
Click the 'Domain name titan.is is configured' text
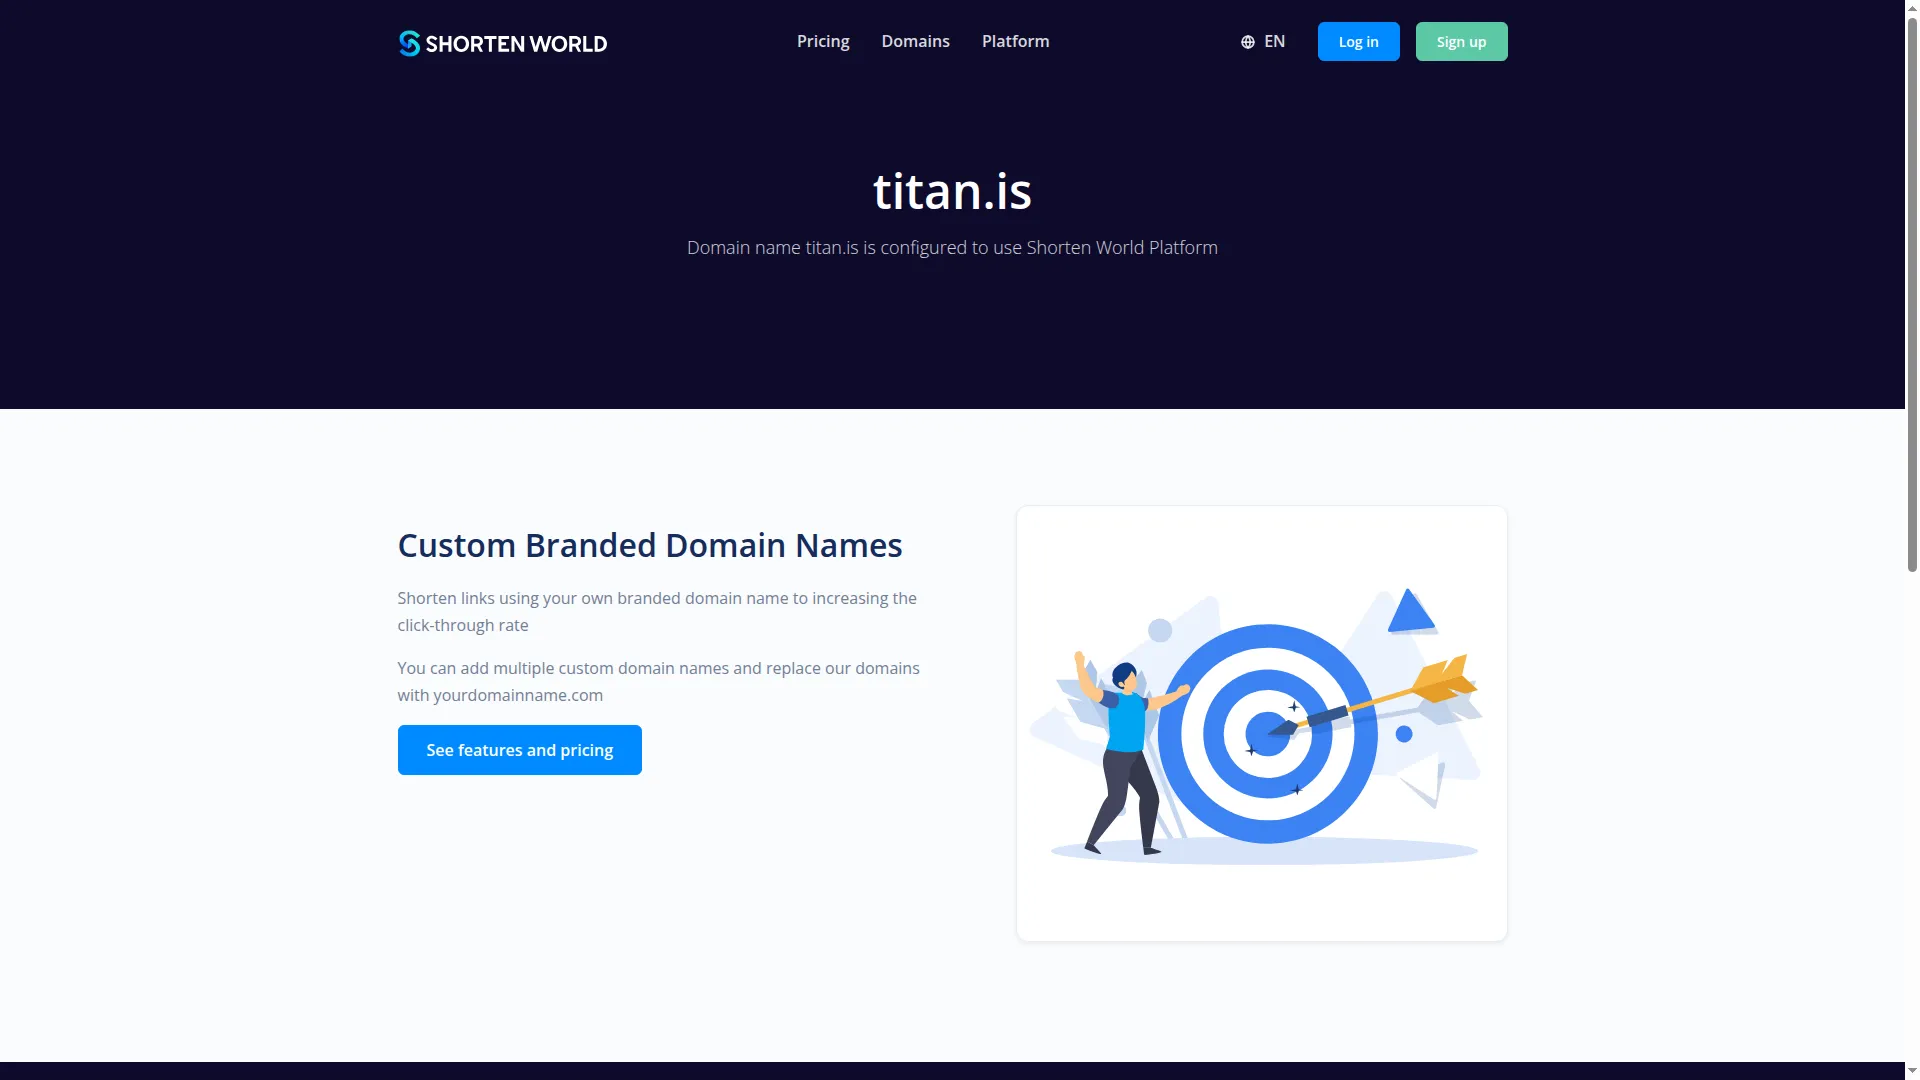(x=952, y=247)
